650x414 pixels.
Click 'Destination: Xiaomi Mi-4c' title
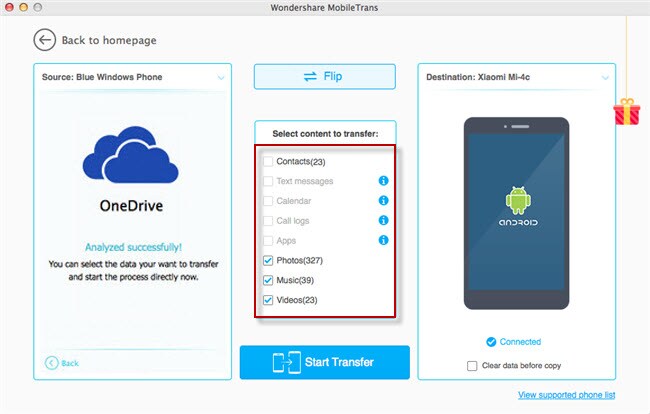point(478,77)
